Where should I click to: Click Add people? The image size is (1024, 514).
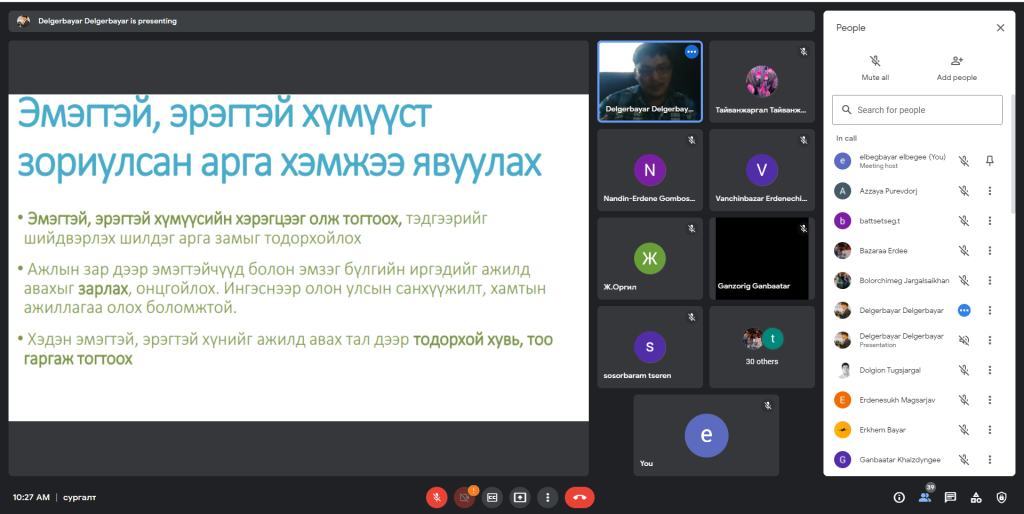click(956, 67)
